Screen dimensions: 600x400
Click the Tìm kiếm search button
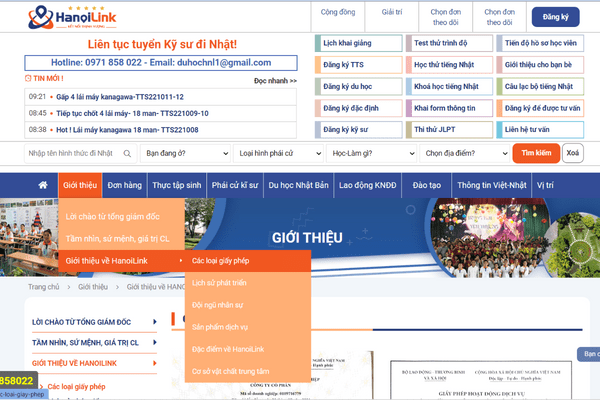click(536, 153)
